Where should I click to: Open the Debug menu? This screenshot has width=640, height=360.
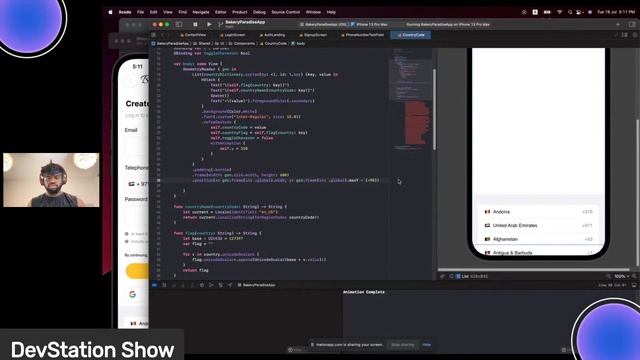(x=259, y=12)
